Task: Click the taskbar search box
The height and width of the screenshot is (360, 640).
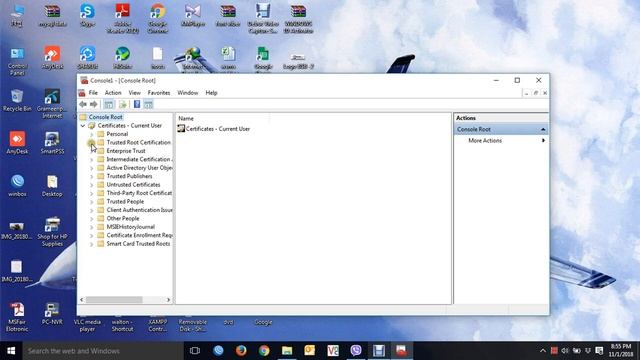Action: (103, 351)
